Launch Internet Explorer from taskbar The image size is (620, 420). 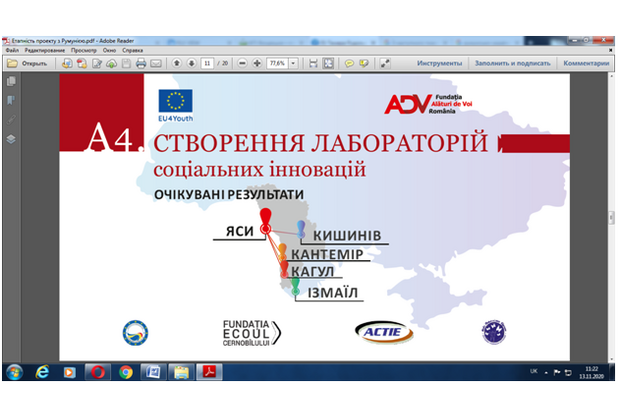coord(42,372)
